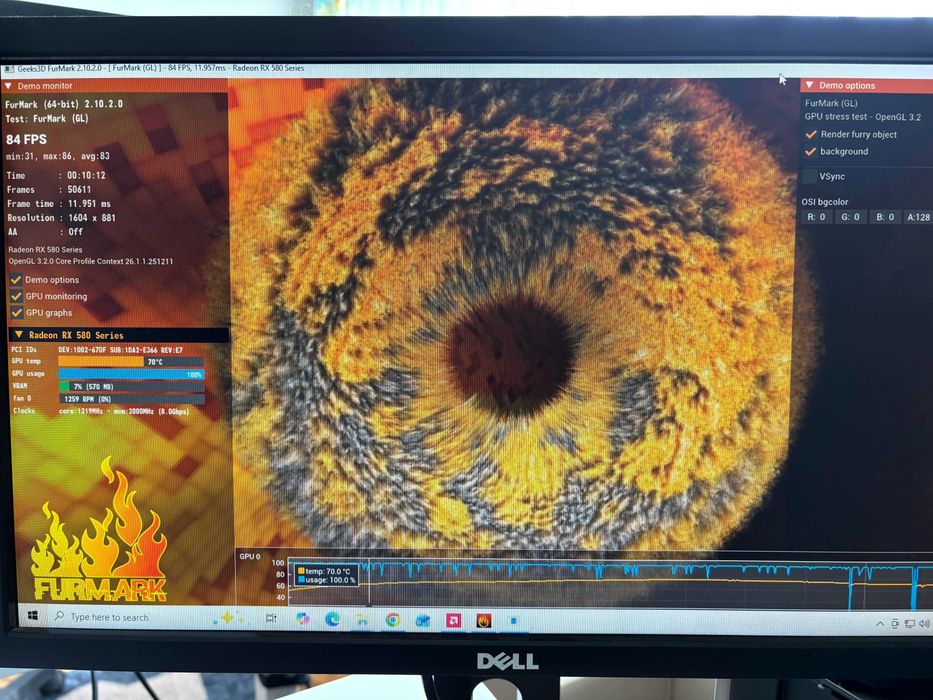
Task: Click the AA : Off row
Action: [45, 232]
